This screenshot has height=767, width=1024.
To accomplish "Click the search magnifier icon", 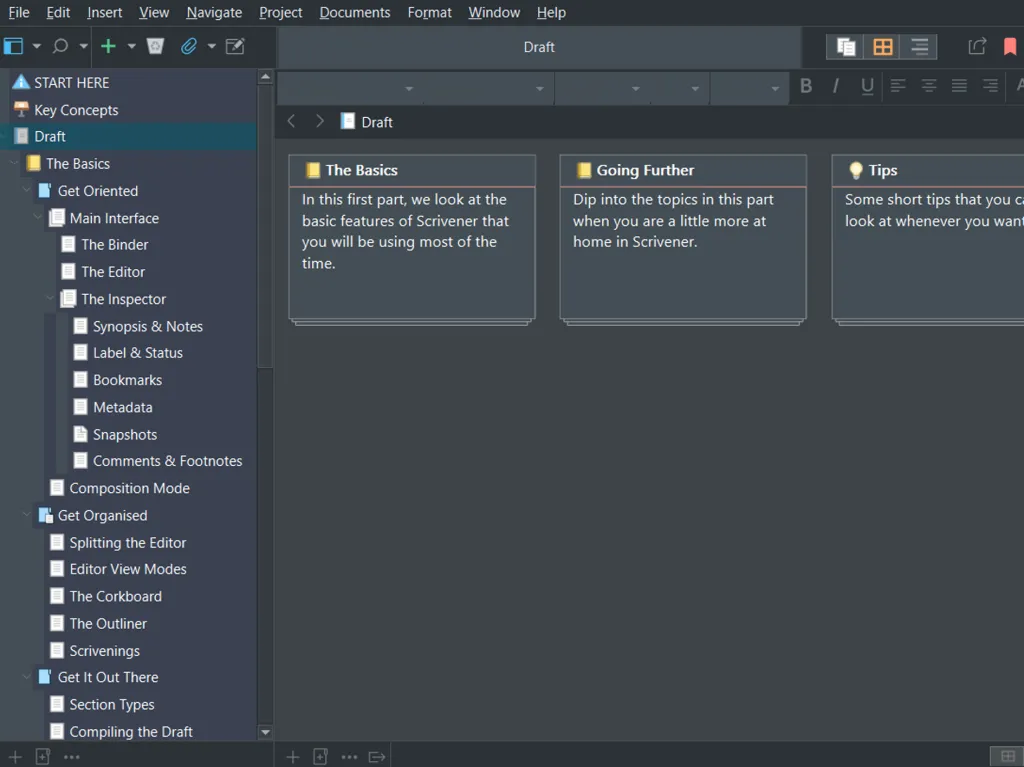I will 60,46.
